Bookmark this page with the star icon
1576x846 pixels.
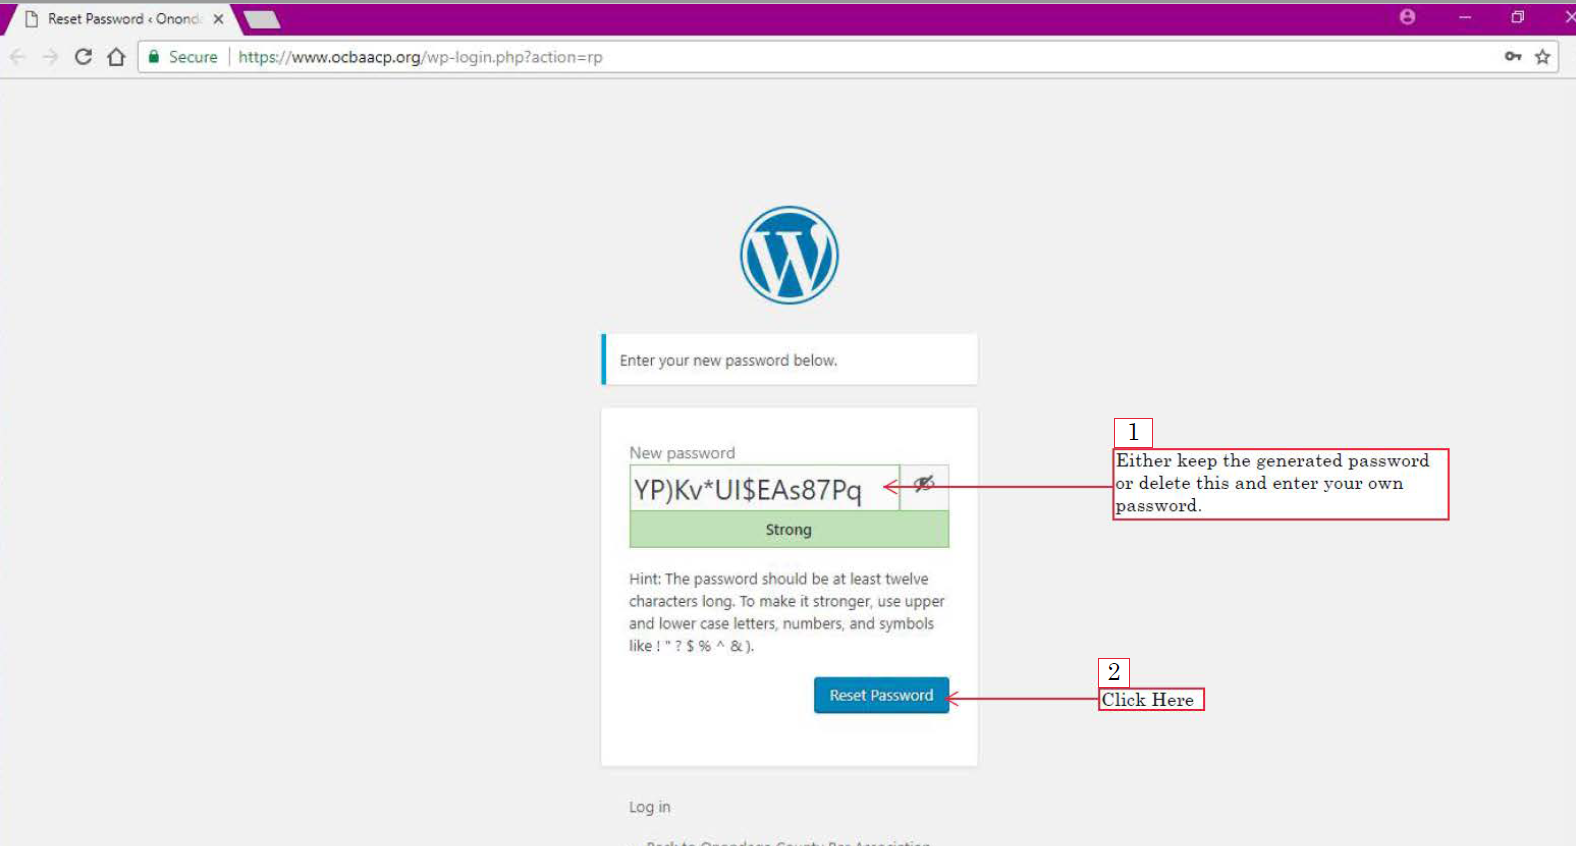pyautogui.click(x=1543, y=57)
